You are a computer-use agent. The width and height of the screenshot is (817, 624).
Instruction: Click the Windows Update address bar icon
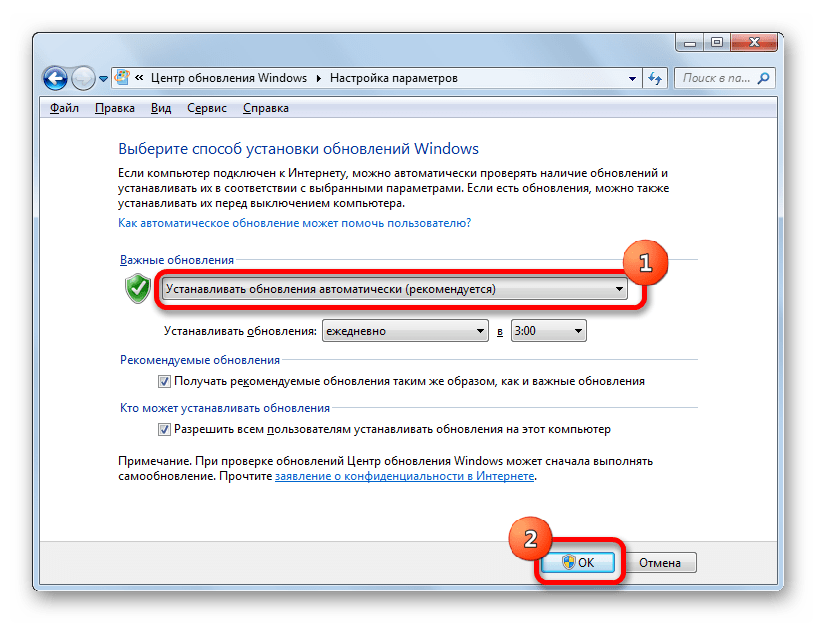coord(122,78)
